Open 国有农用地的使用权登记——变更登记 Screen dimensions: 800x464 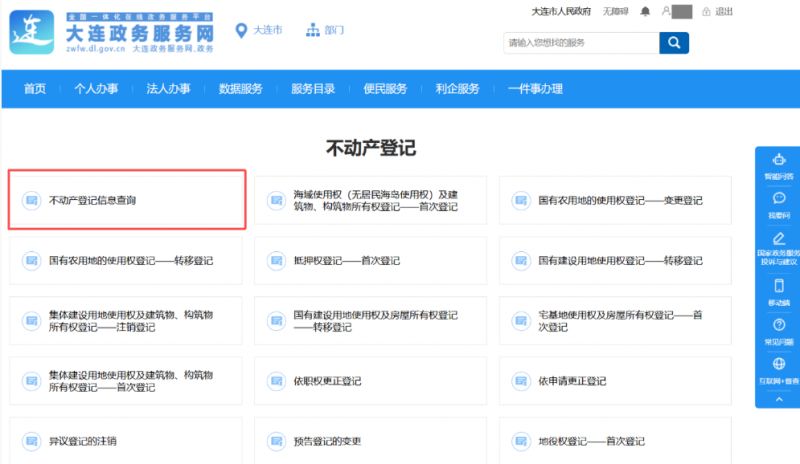click(x=615, y=200)
